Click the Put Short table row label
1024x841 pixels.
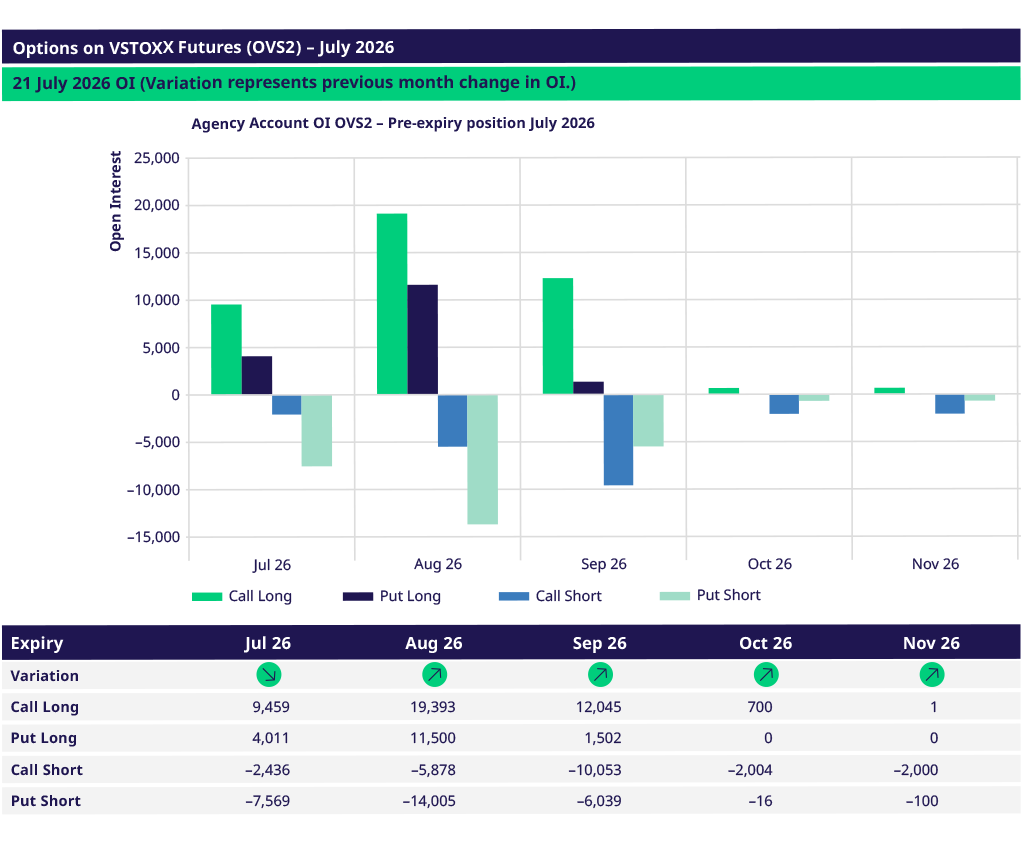pyautogui.click(x=46, y=801)
